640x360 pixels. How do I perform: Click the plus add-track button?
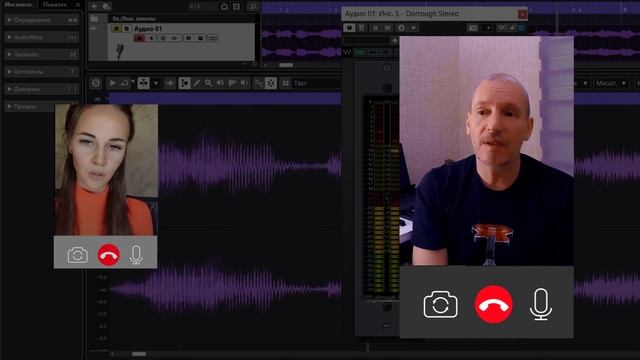click(x=94, y=6)
